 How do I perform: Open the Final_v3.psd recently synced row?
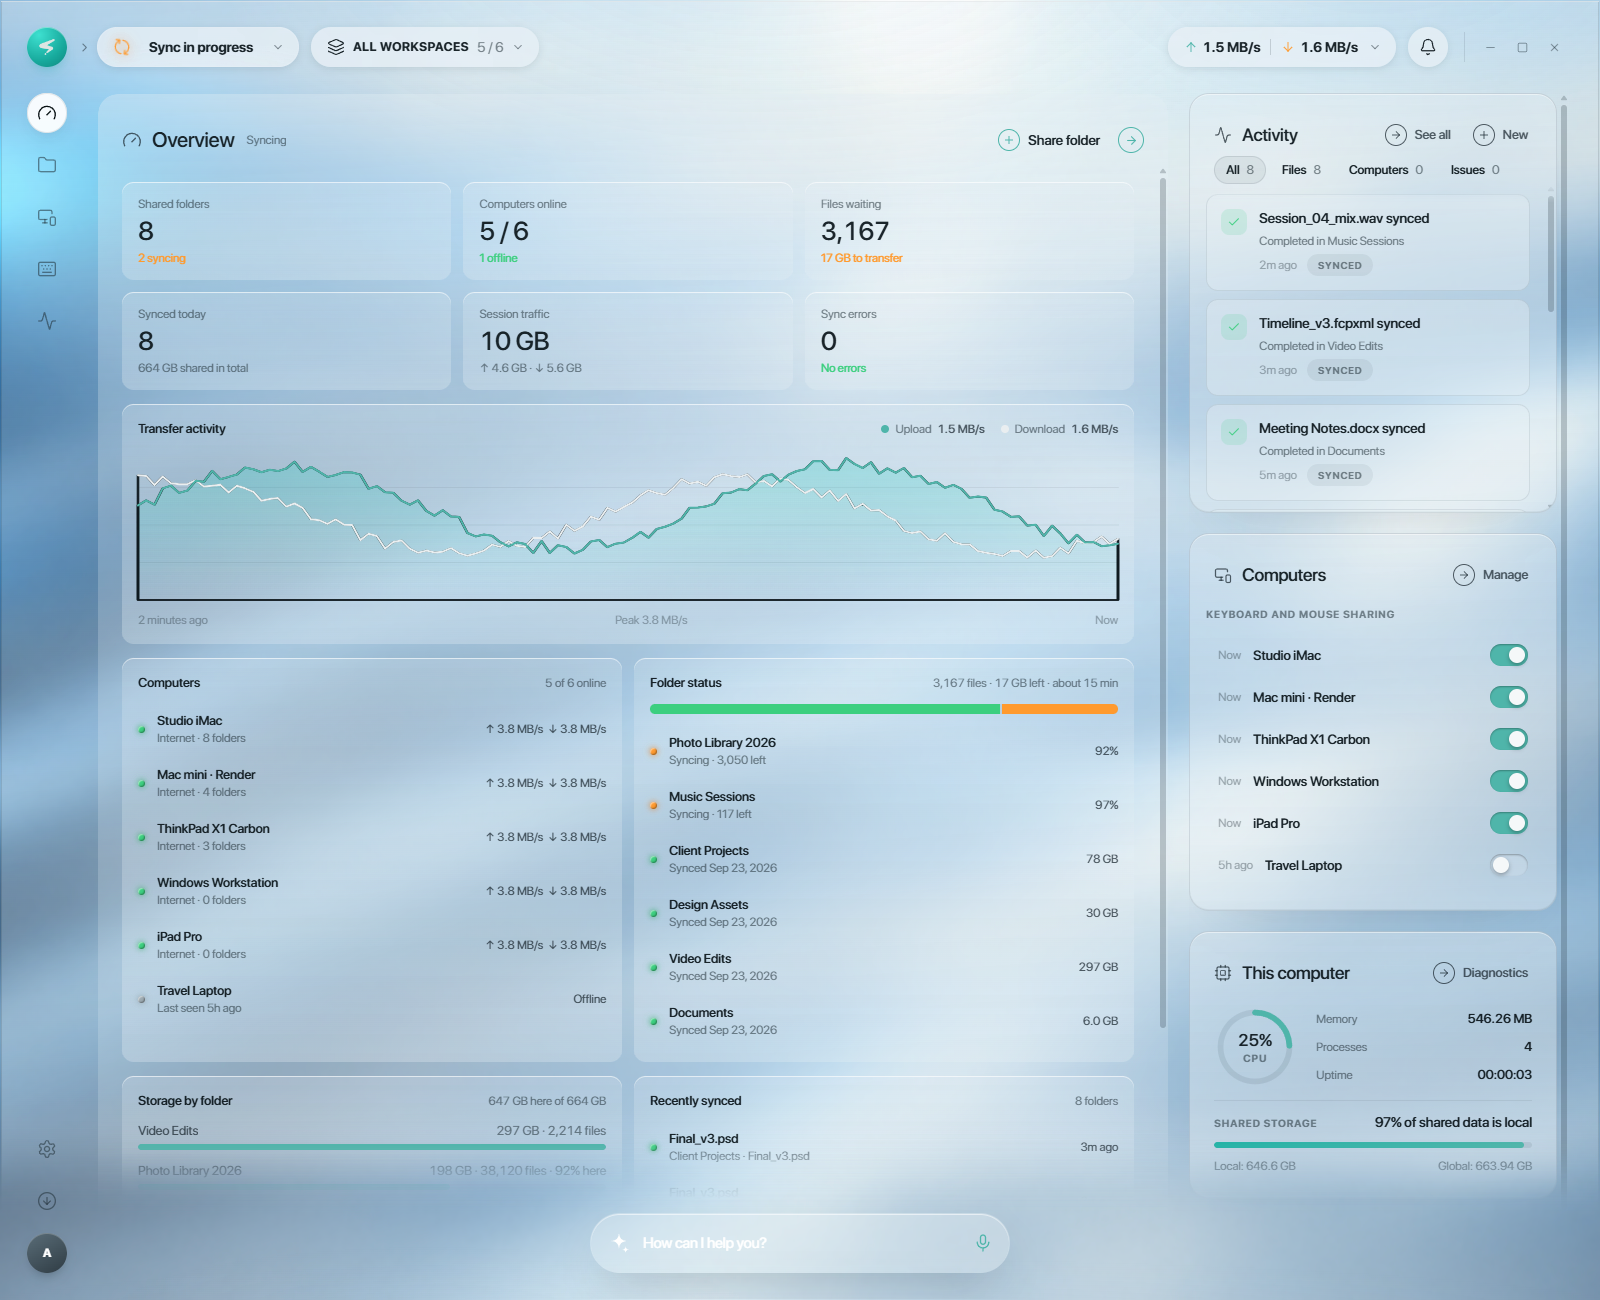(x=884, y=1147)
